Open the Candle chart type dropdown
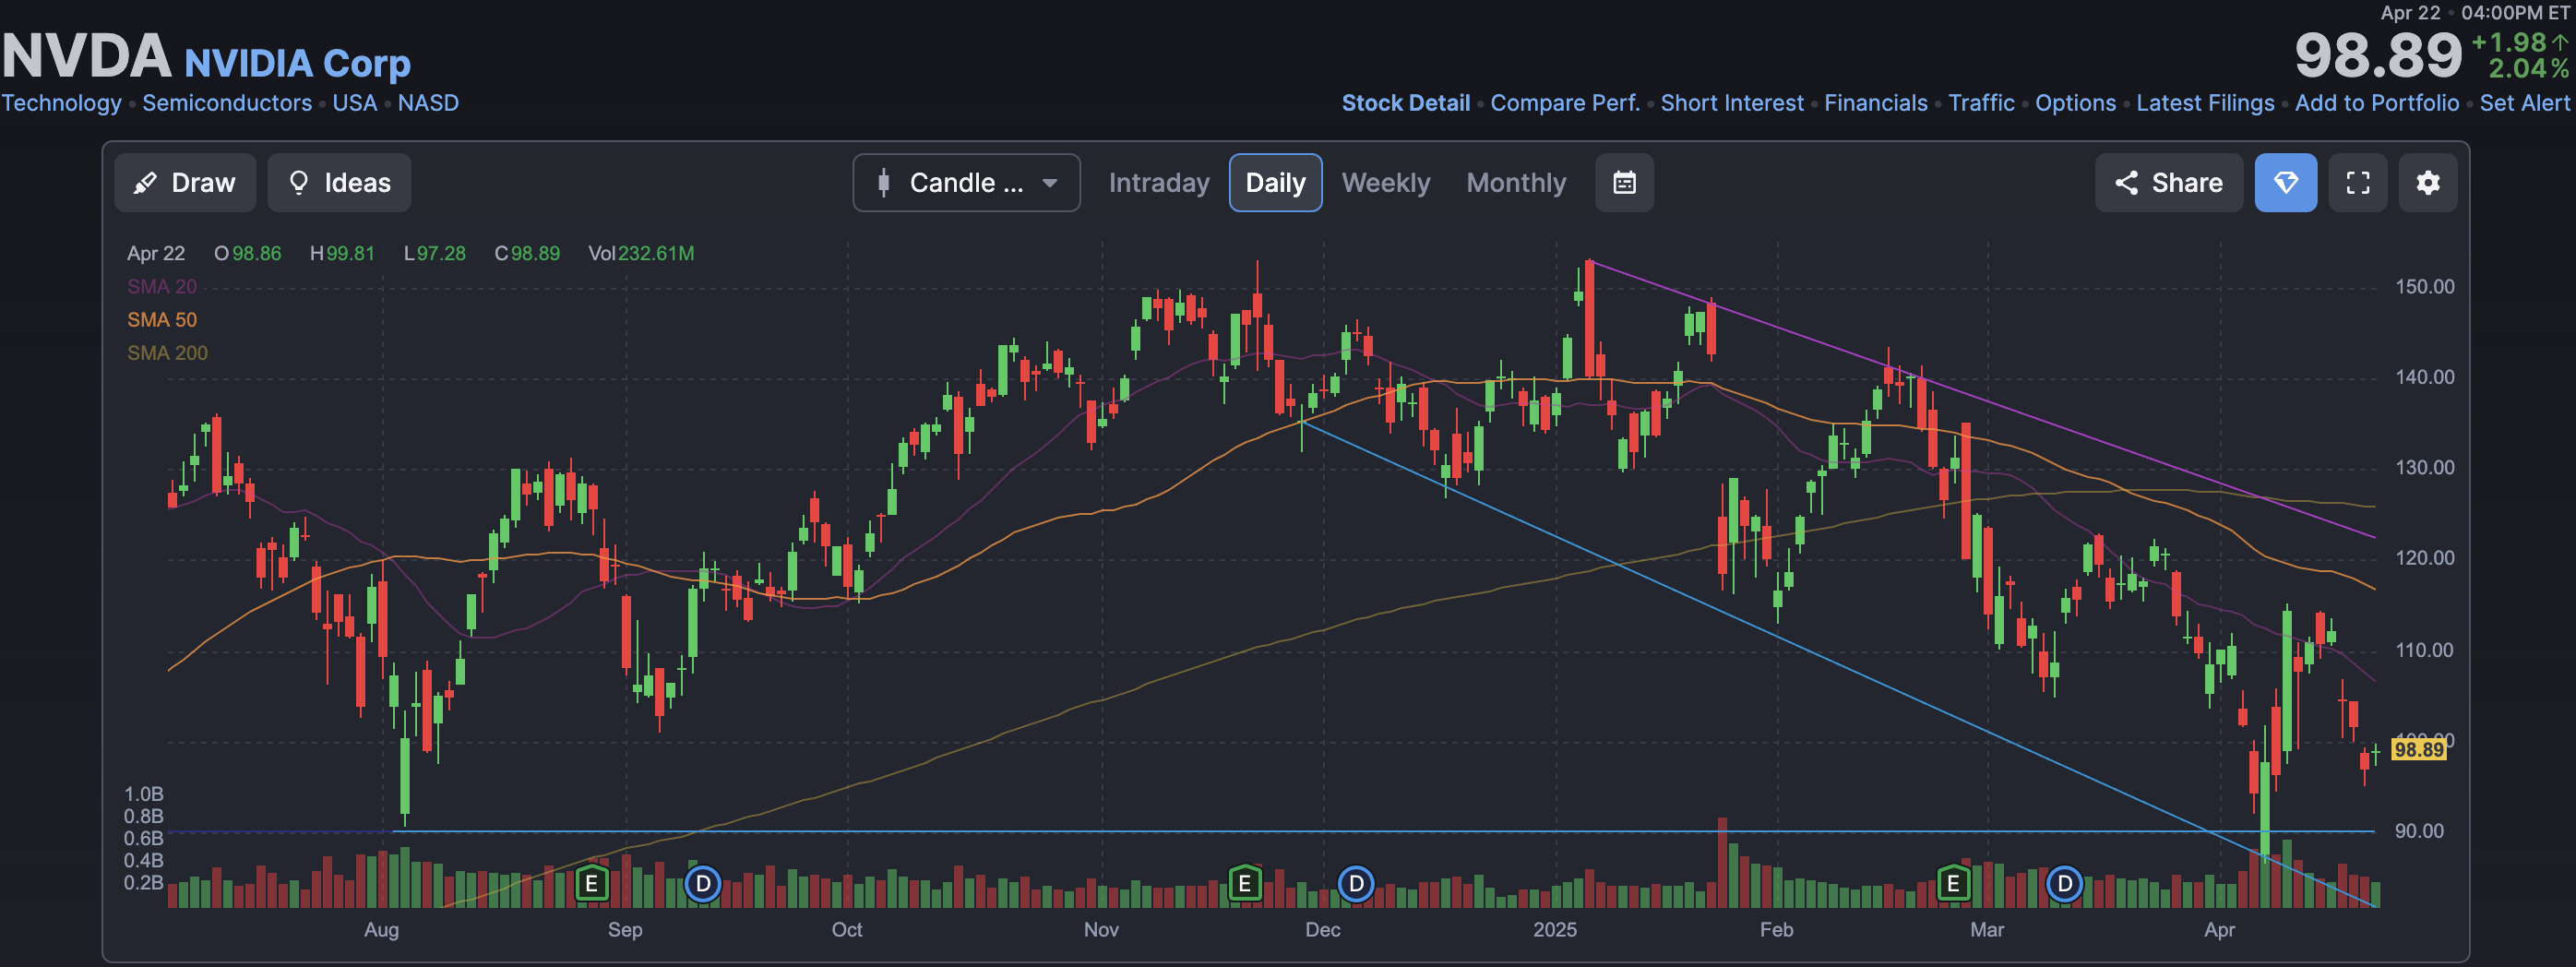Screen dimensions: 2576x967 coord(966,183)
